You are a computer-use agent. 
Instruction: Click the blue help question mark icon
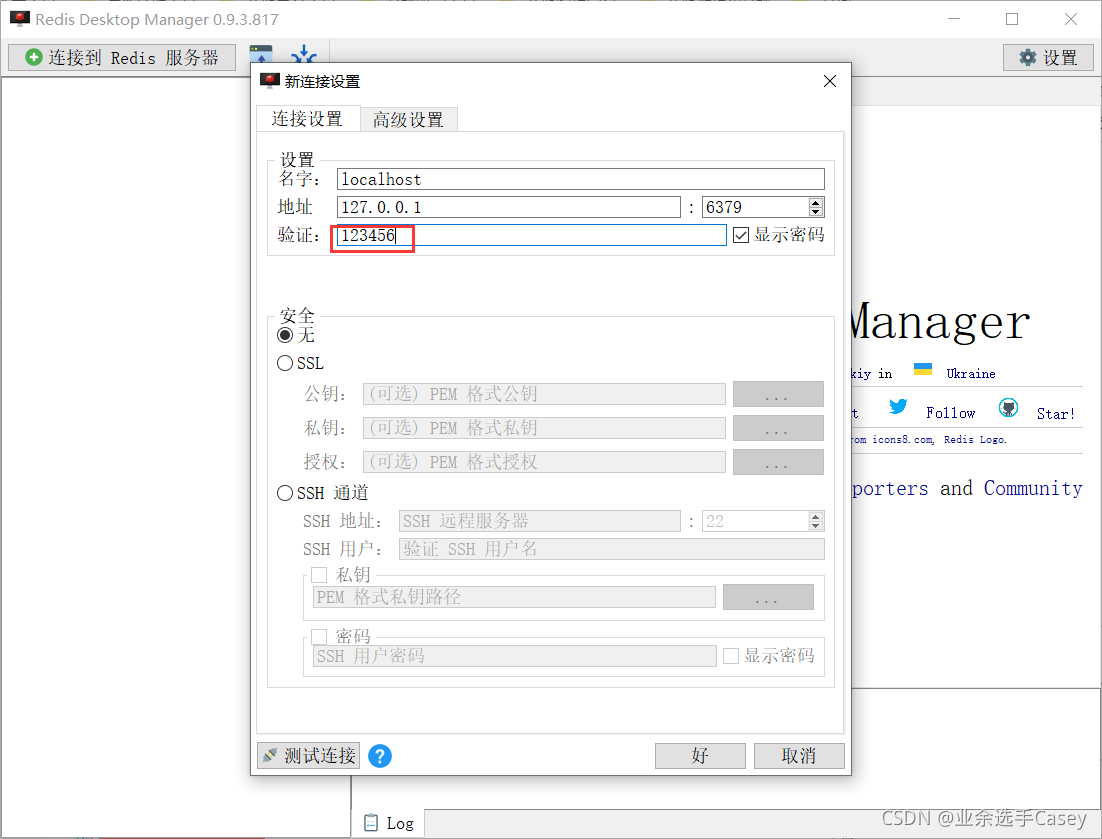pyautogui.click(x=380, y=756)
